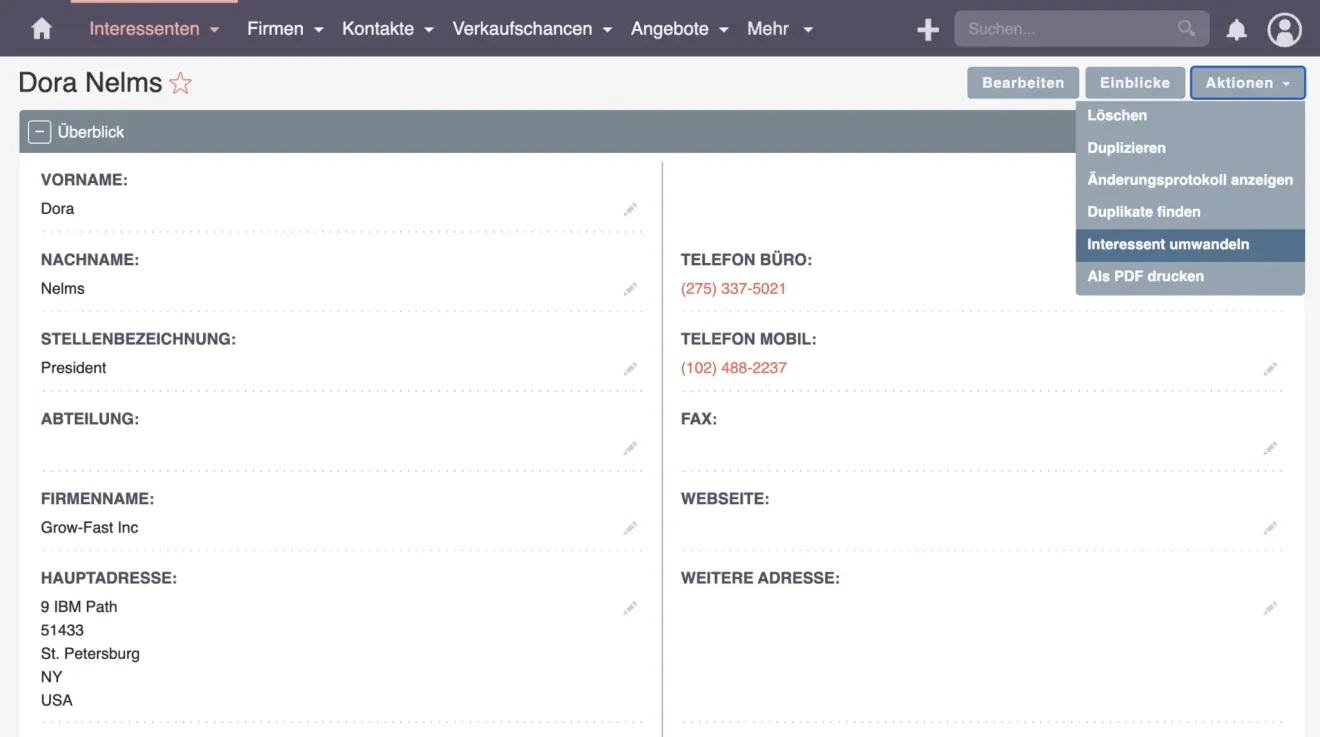This screenshot has height=737, width=1320.
Task: Call the Telefon Büro number link
Action: point(734,288)
